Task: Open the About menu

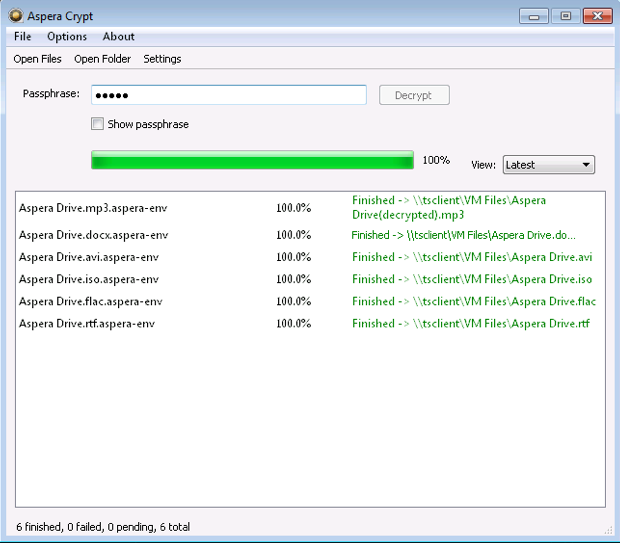Action: tap(119, 37)
